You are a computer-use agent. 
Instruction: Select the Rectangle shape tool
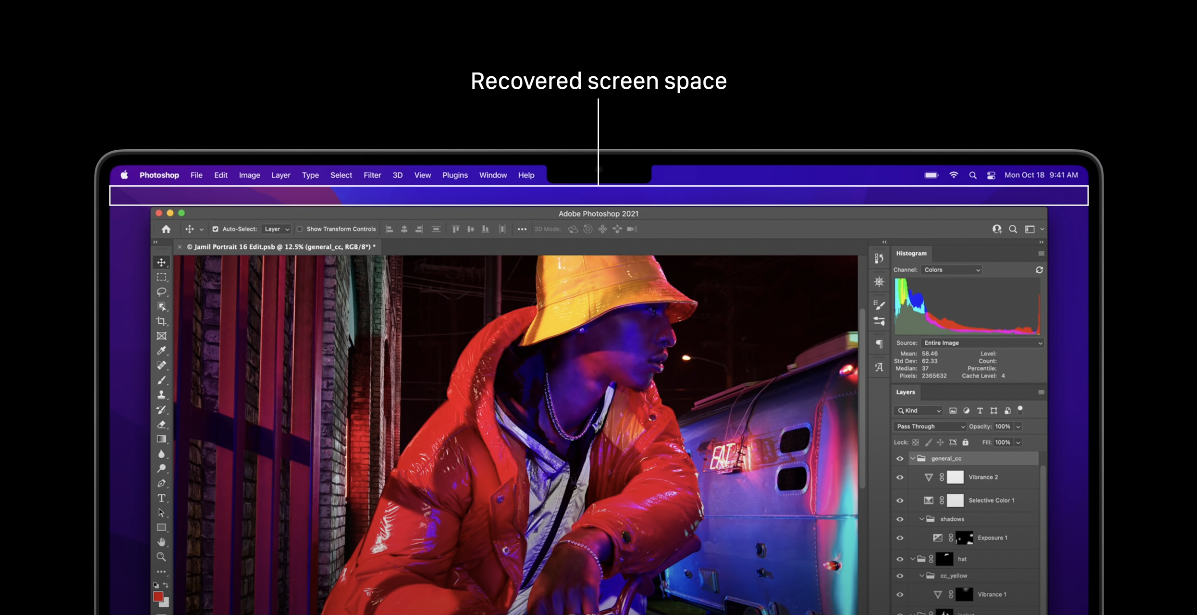(x=161, y=527)
